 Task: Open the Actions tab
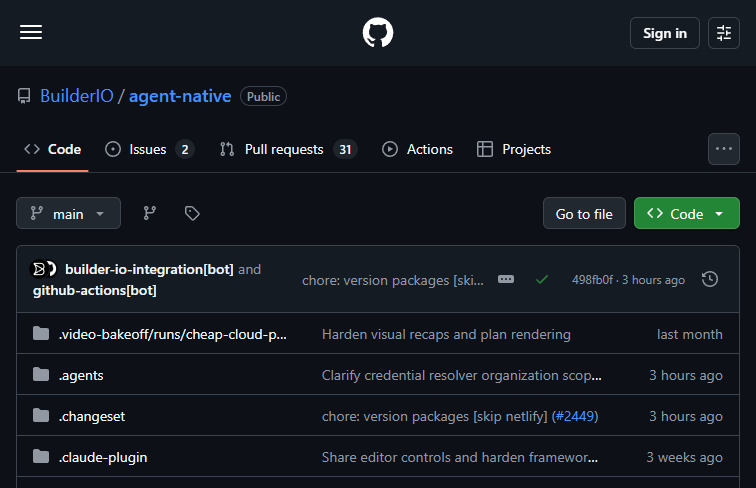tap(418, 149)
